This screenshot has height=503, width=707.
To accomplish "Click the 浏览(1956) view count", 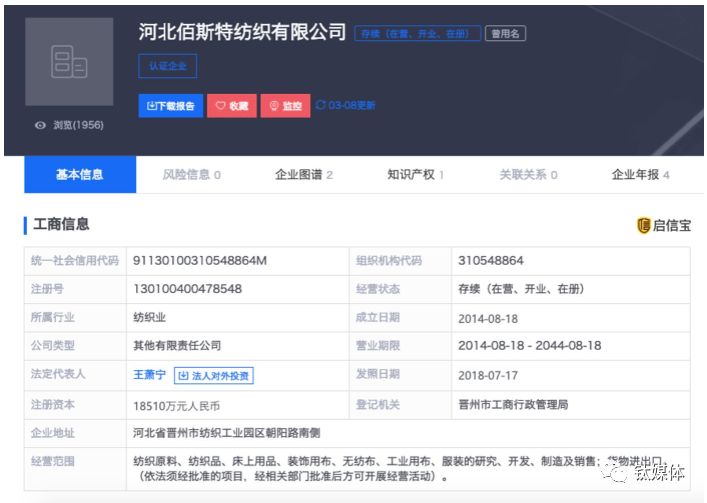I will [x=78, y=125].
